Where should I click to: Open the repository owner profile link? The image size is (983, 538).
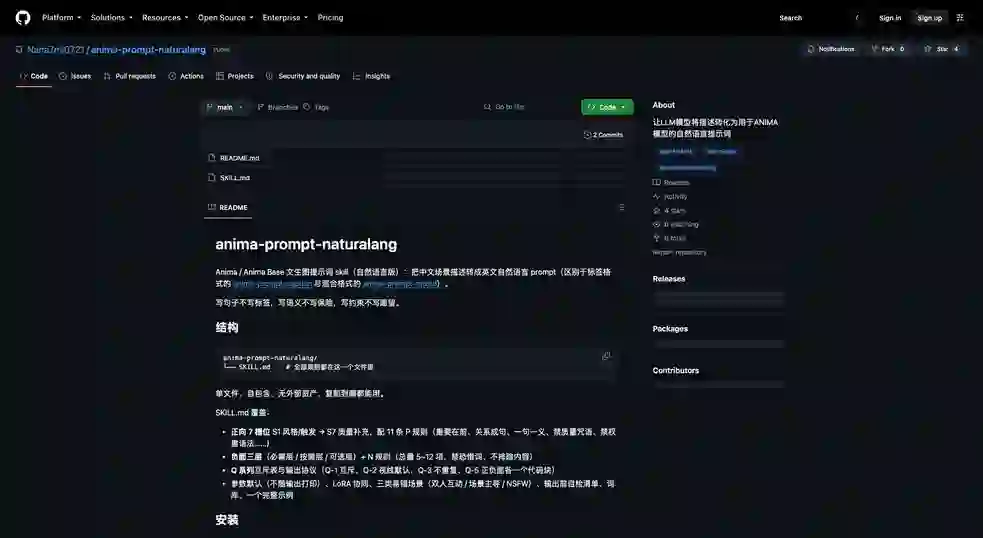(55, 50)
